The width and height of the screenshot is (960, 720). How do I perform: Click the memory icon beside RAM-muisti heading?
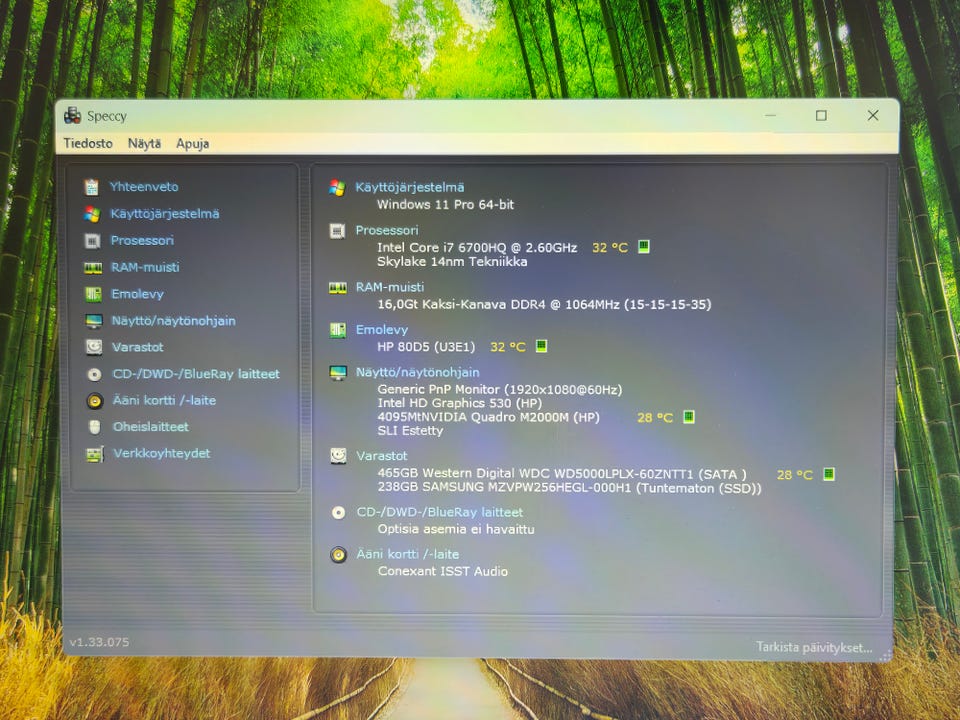pos(337,288)
